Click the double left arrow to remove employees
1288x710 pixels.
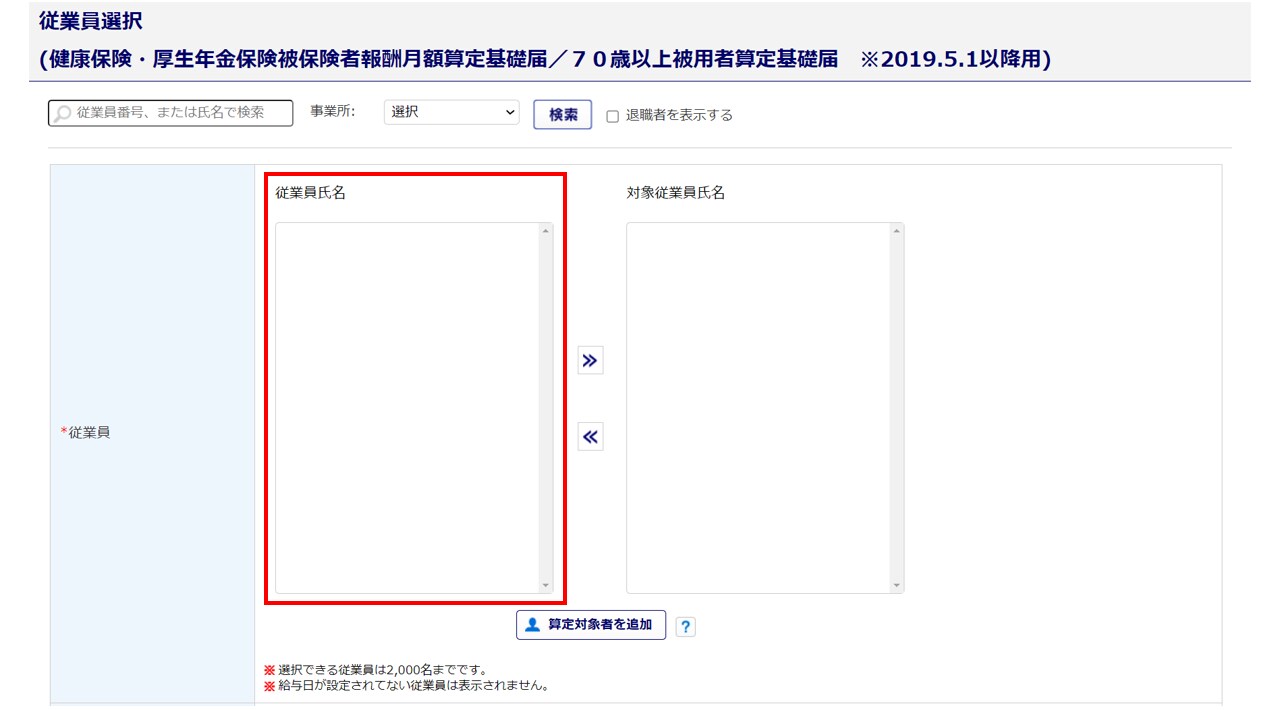(590, 437)
